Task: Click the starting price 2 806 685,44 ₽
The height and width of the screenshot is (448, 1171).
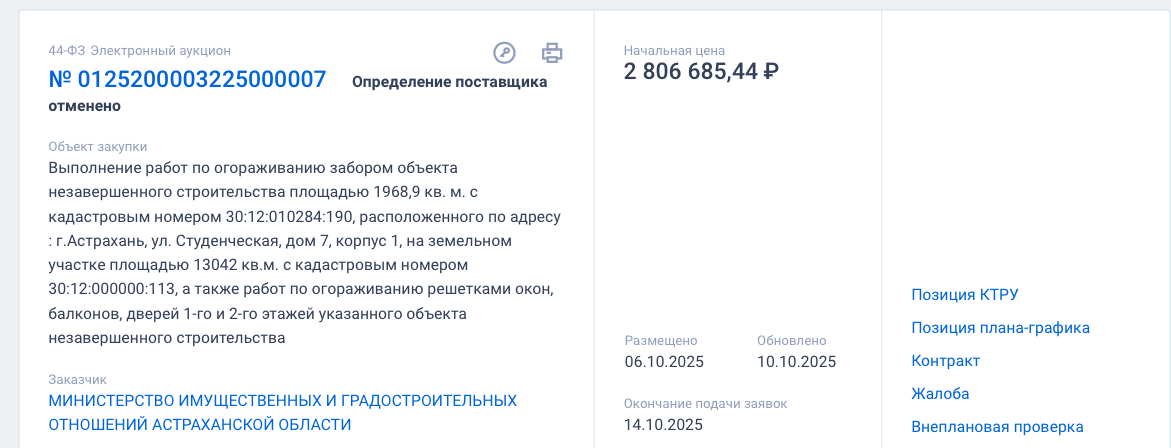Action: click(701, 71)
